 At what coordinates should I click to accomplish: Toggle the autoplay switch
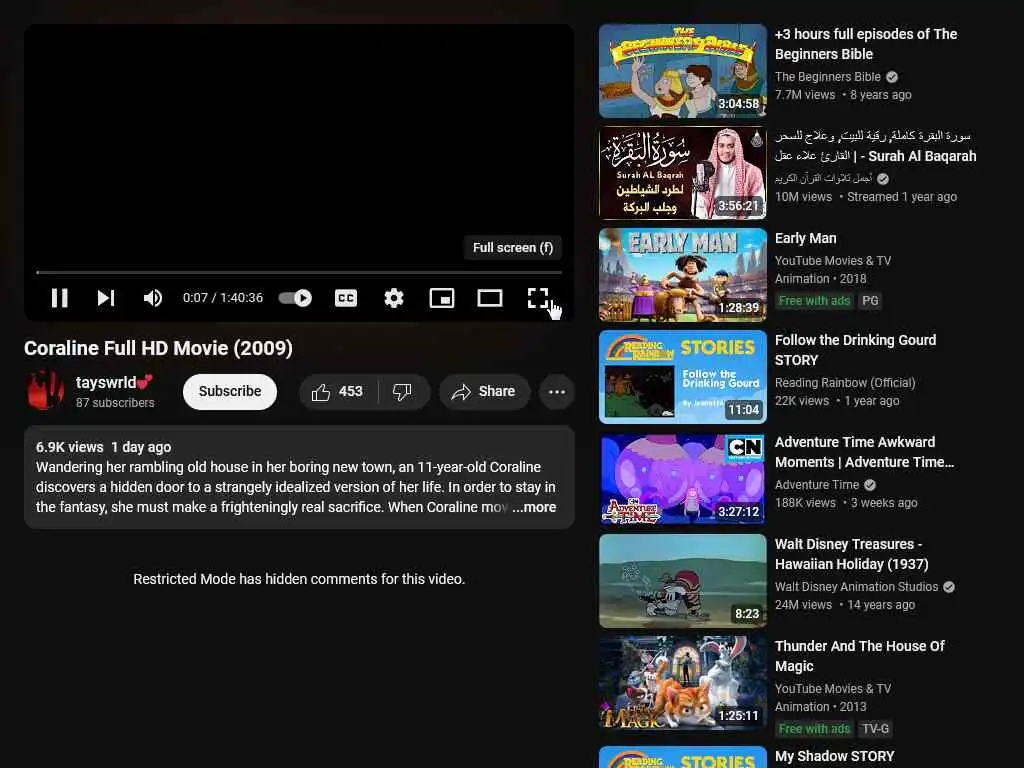[x=295, y=298]
